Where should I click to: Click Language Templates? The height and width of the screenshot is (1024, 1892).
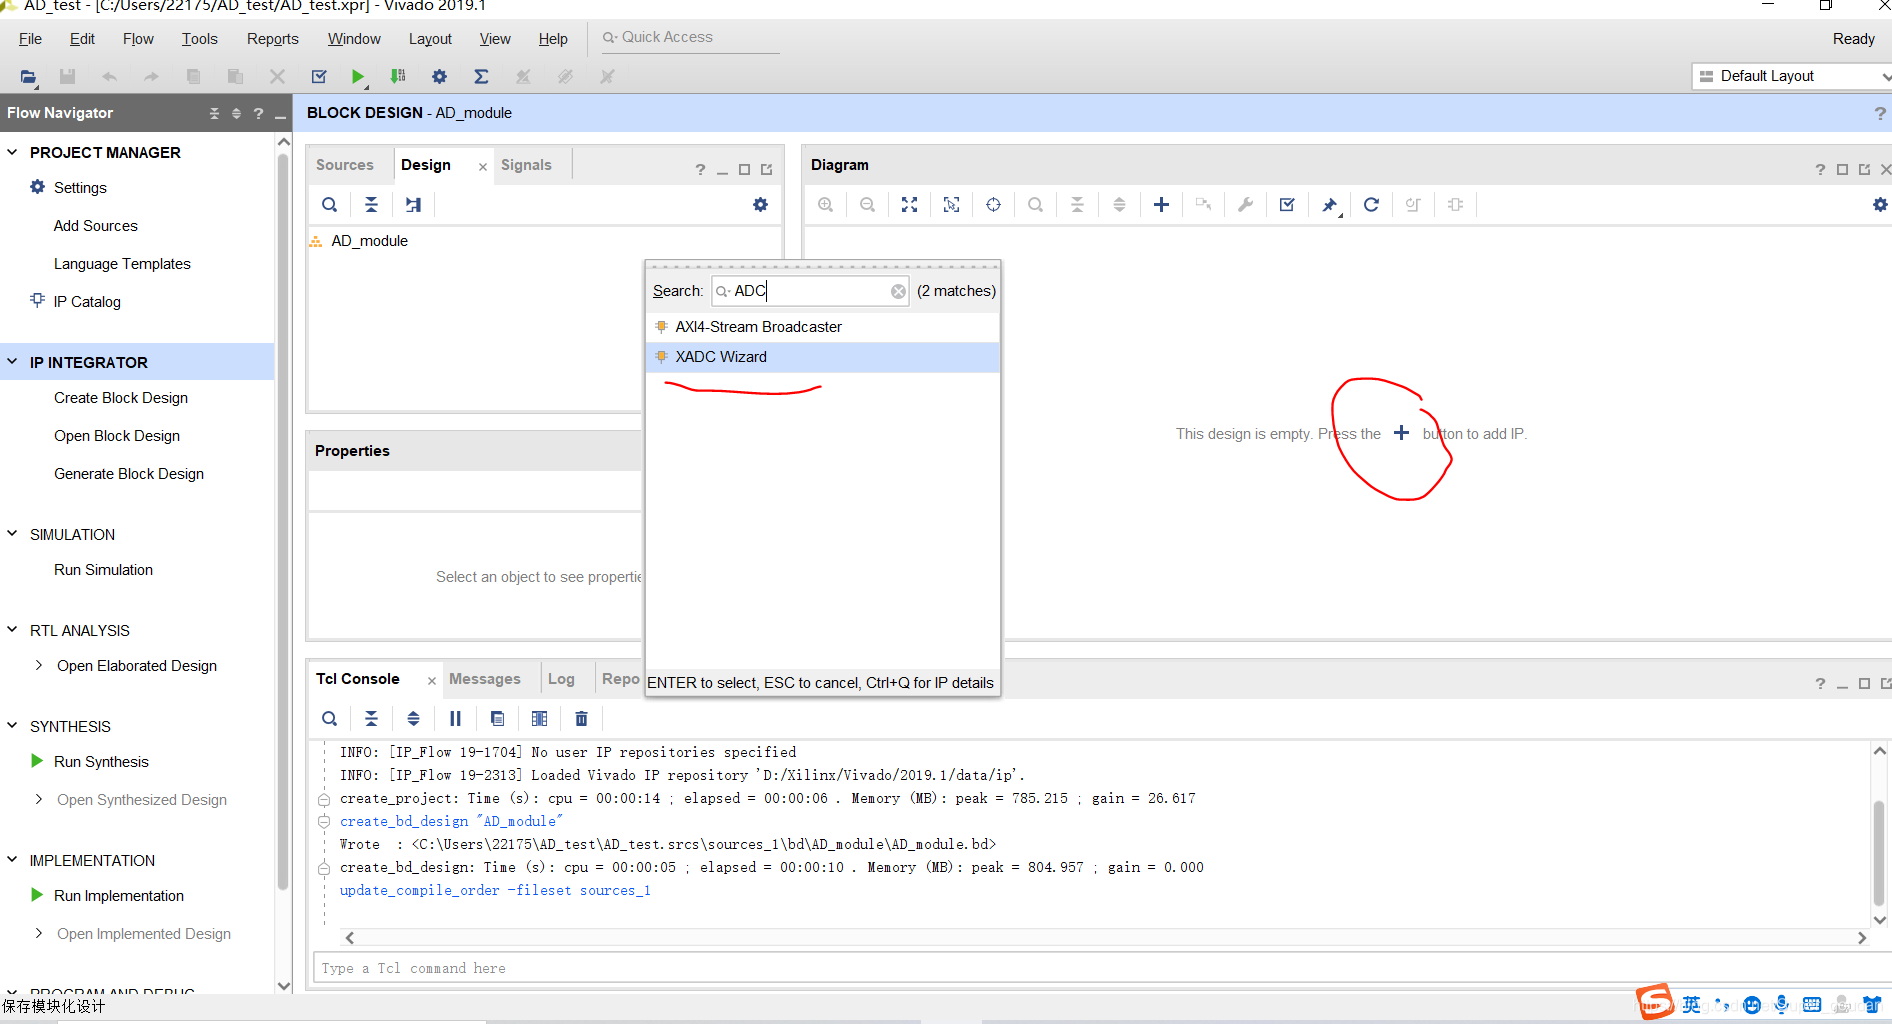click(122, 264)
